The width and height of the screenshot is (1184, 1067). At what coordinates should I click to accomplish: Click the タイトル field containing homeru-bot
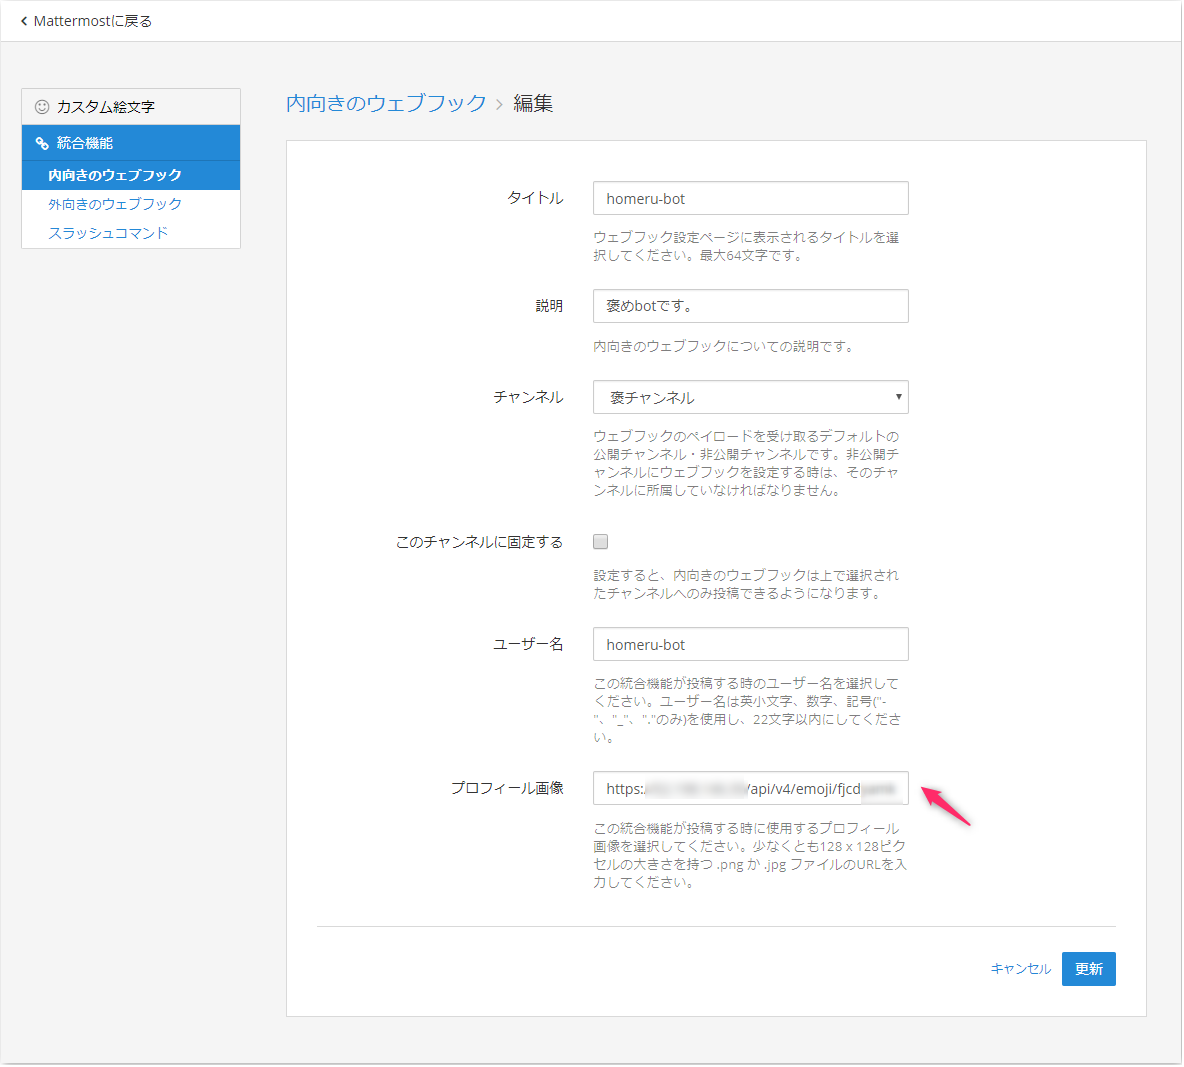click(x=751, y=198)
